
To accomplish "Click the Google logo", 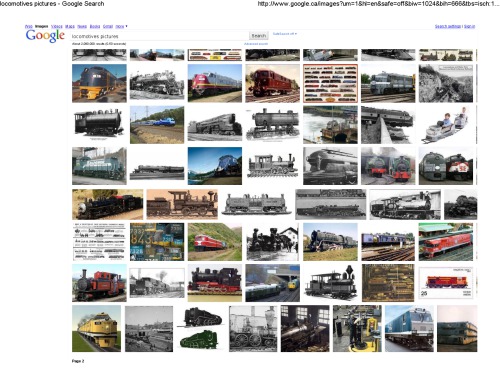I will (x=45, y=36).
